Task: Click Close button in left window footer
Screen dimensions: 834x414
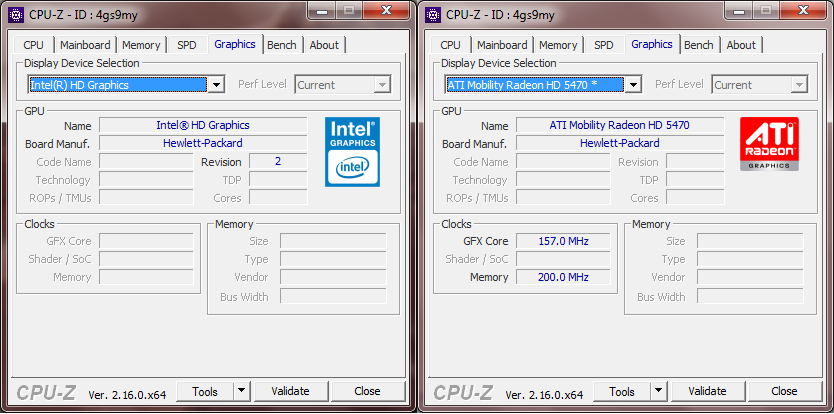Action: point(367,392)
